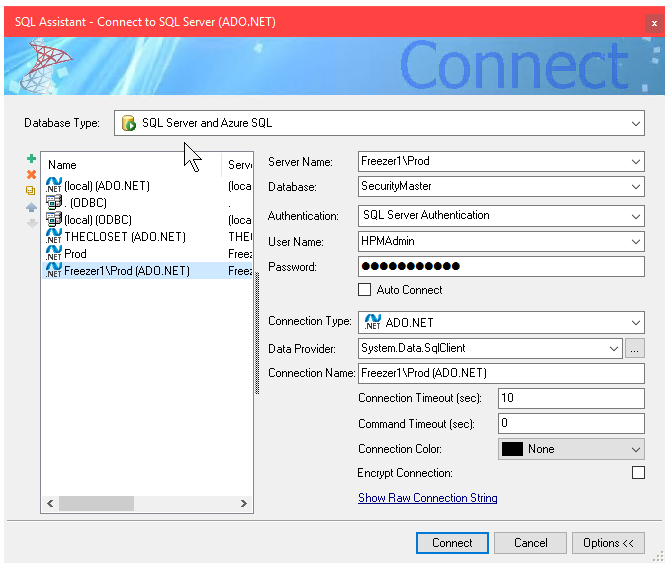Click the .NET icon of Freezer1\Prod (ADO.NET) row
668x563 pixels.
54,270
